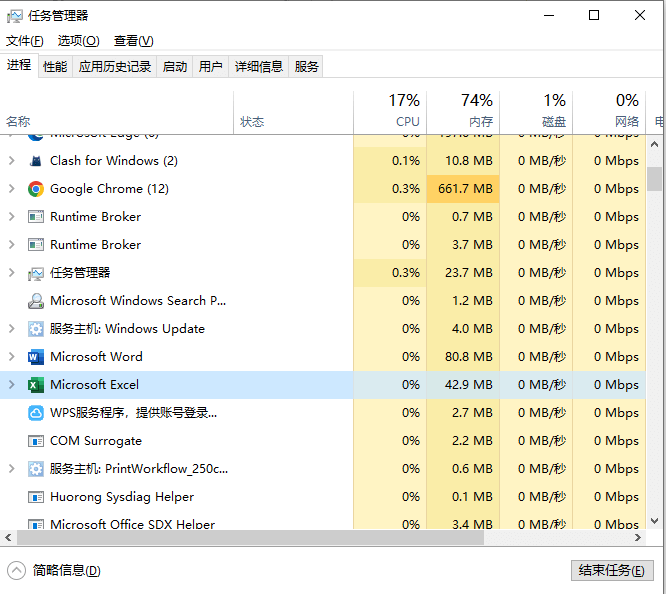Switch to the 应用历史记录 tab

pos(115,67)
